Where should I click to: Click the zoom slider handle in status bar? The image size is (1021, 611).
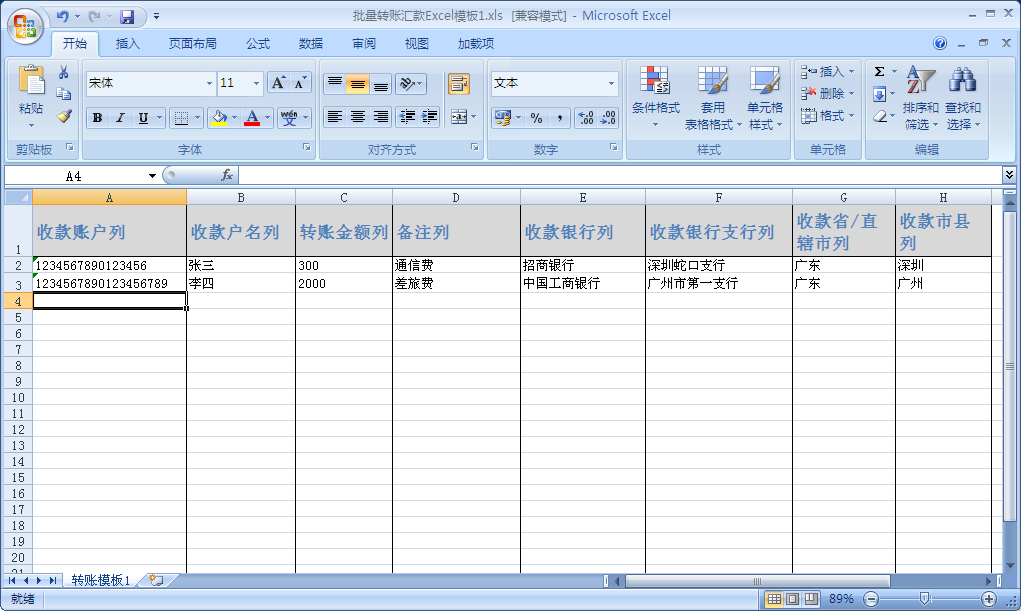924,599
